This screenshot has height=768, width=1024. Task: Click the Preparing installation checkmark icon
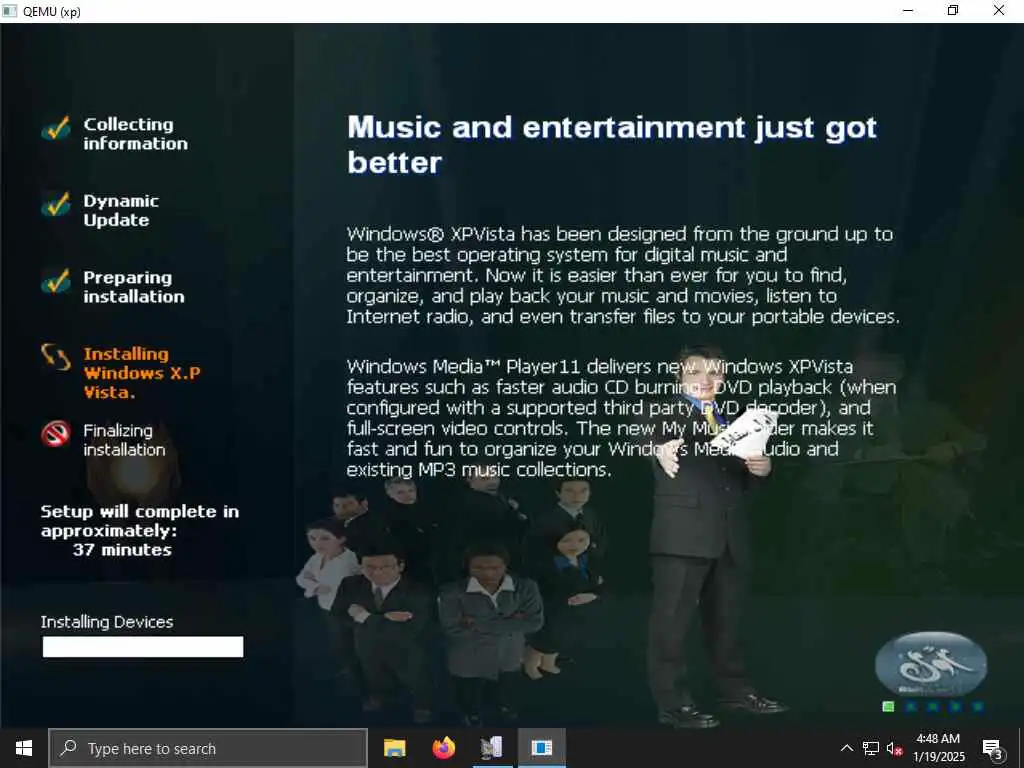tap(56, 281)
